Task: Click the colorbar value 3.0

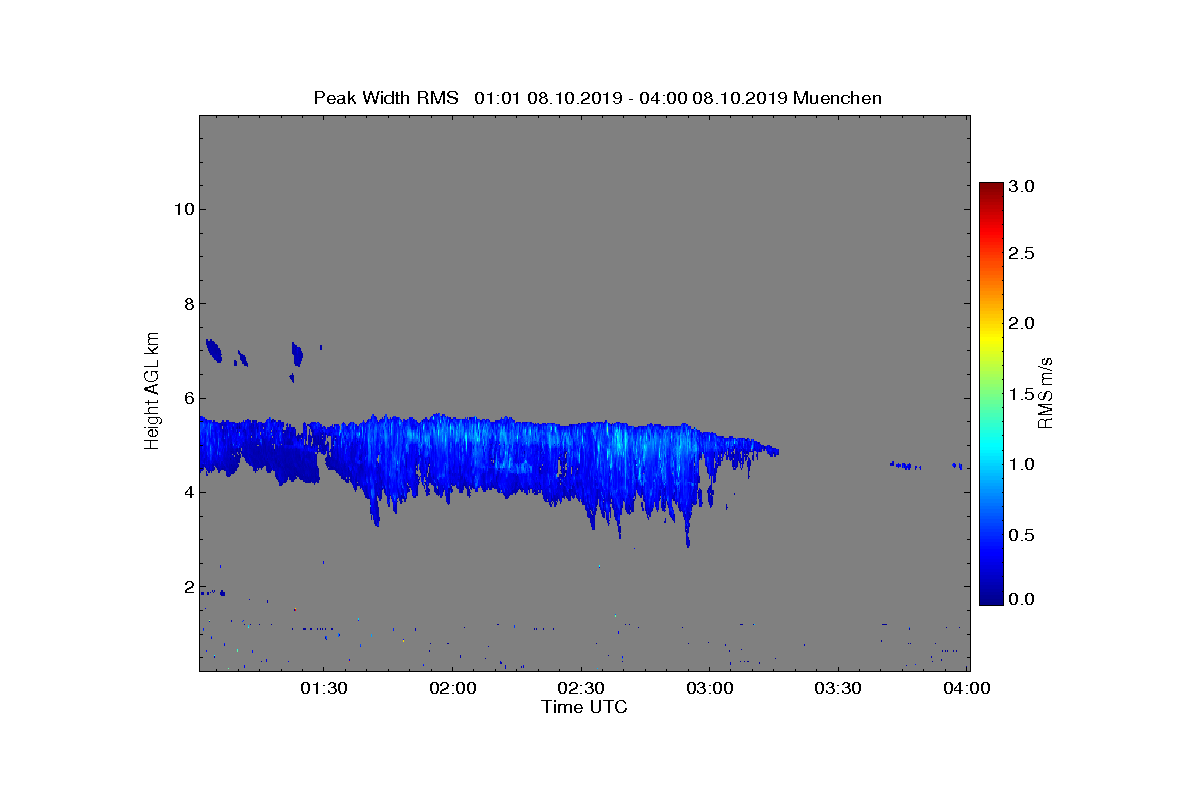Action: (x=1021, y=186)
